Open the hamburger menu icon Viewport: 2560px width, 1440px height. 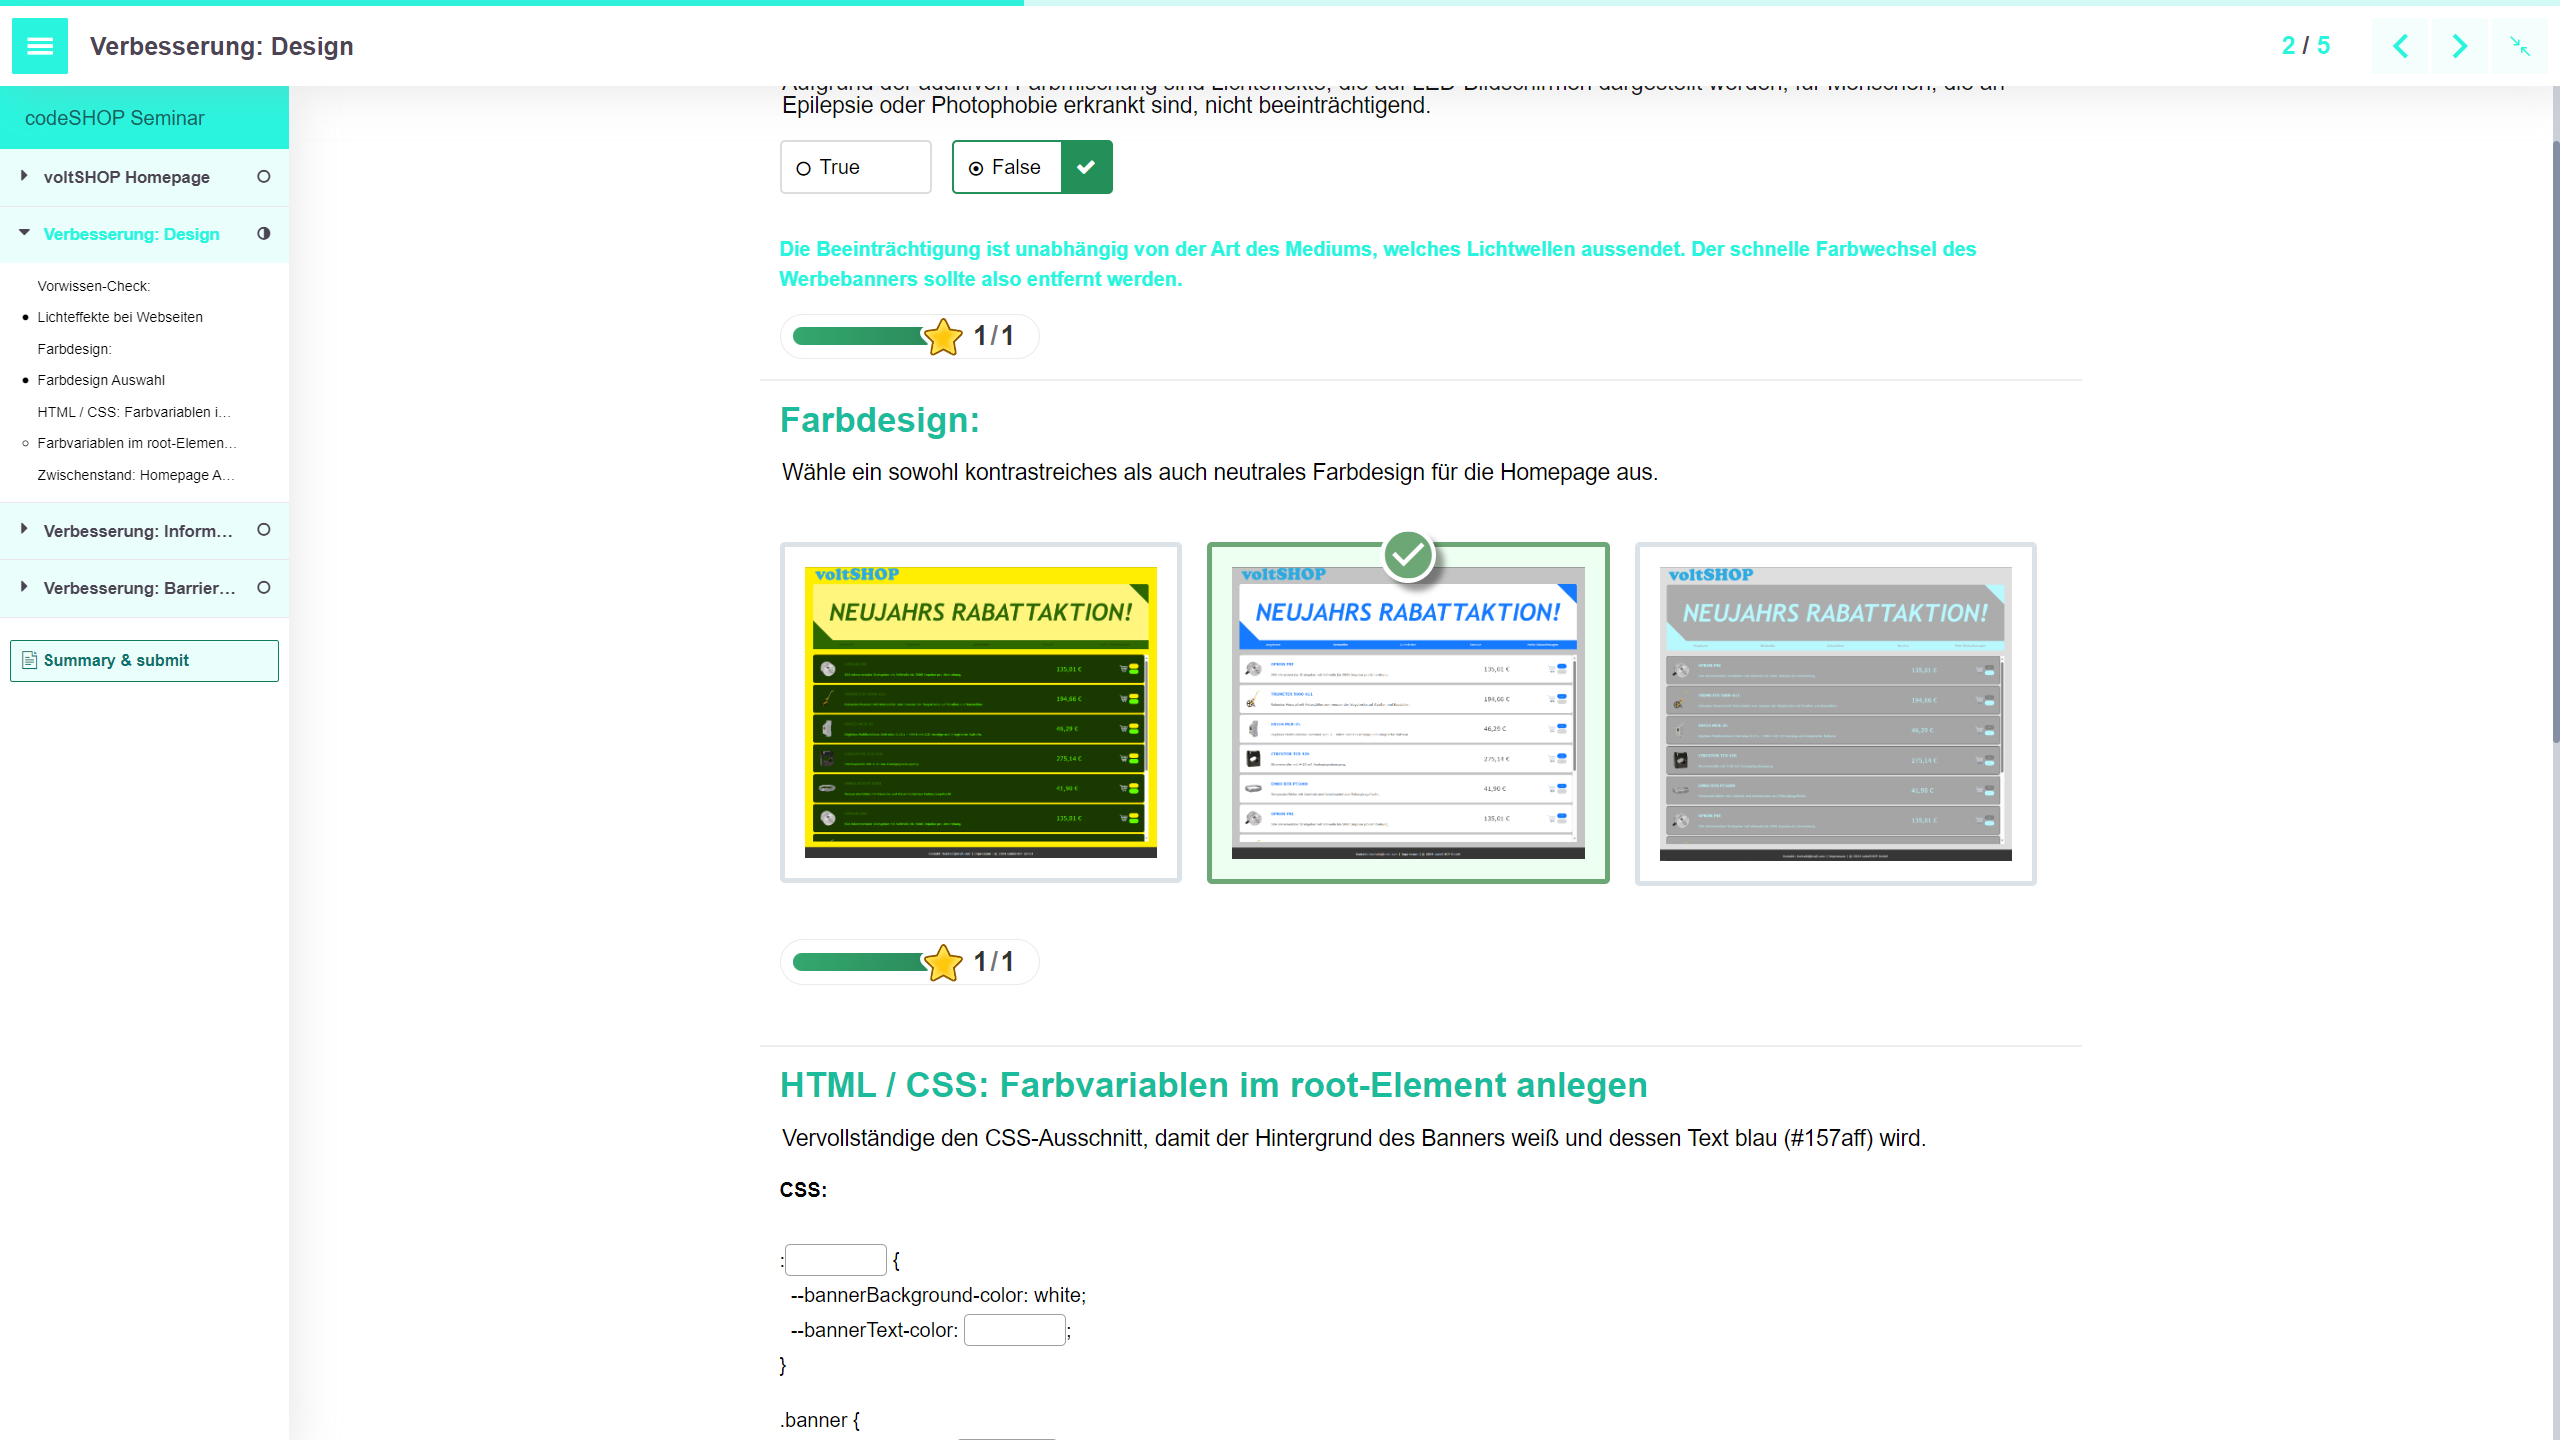[x=40, y=46]
